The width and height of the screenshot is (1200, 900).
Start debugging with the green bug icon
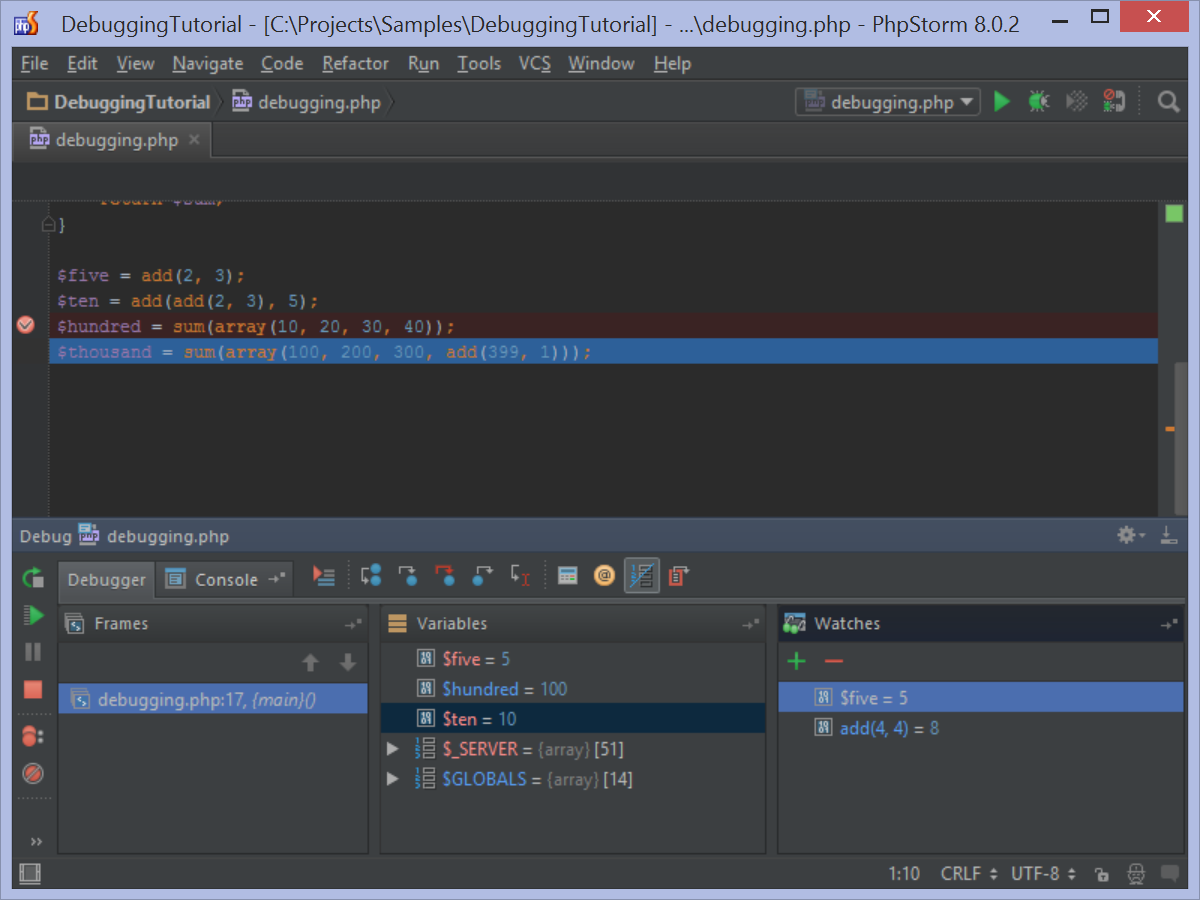(1039, 101)
